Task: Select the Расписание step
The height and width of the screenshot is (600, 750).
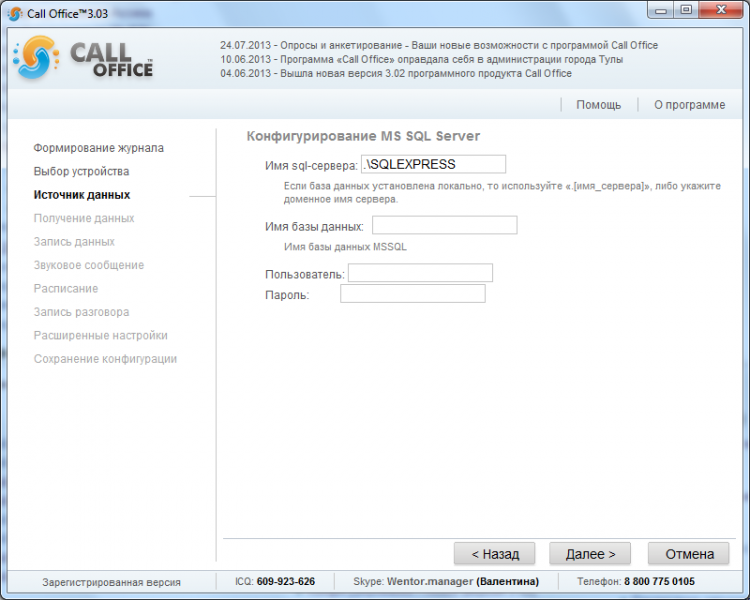Action: point(66,289)
